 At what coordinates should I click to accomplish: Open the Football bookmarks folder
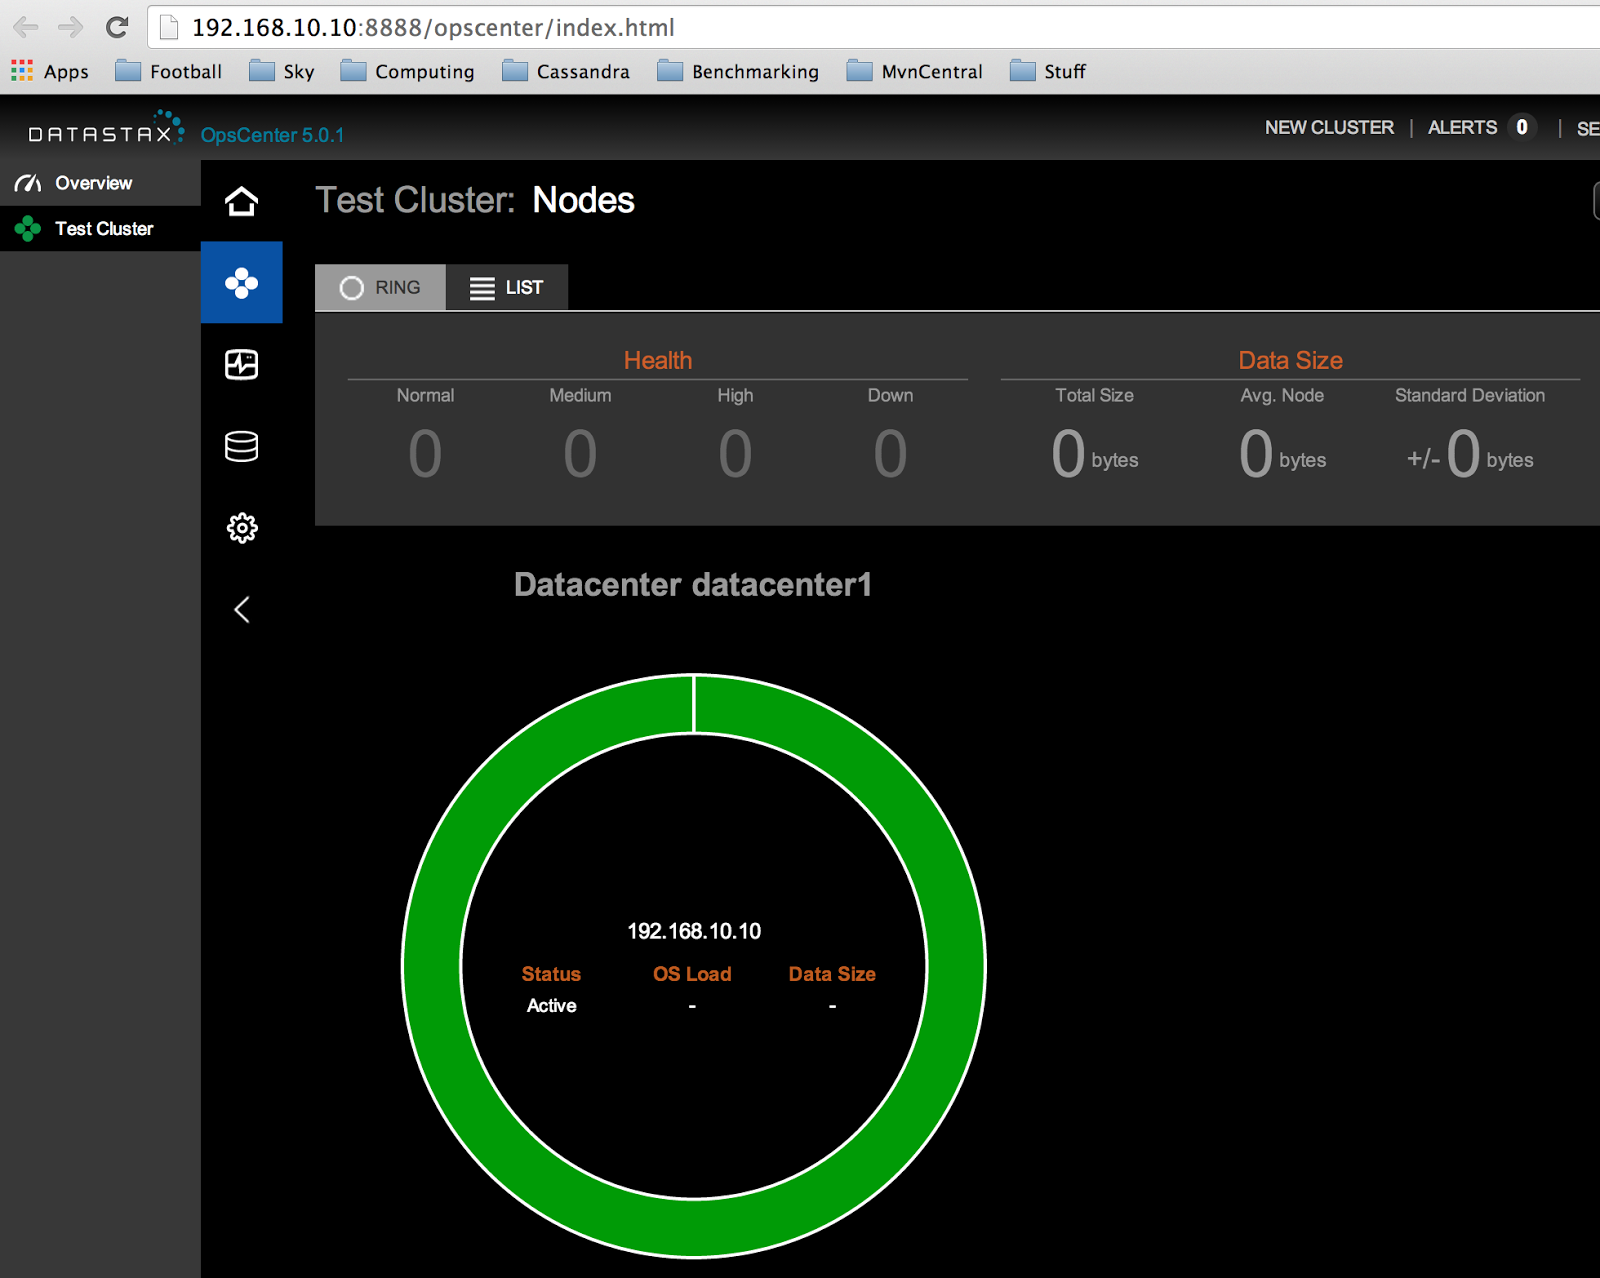168,71
